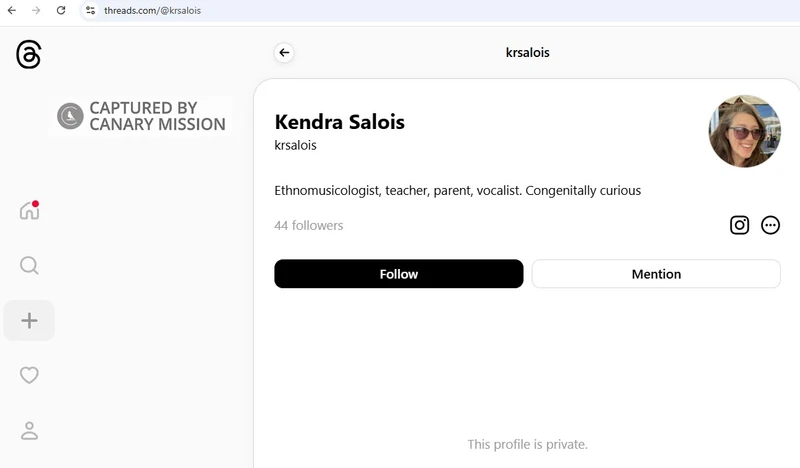The image size is (800, 468).
Task: Select the Kendra Salois name heading
Action: click(x=340, y=122)
